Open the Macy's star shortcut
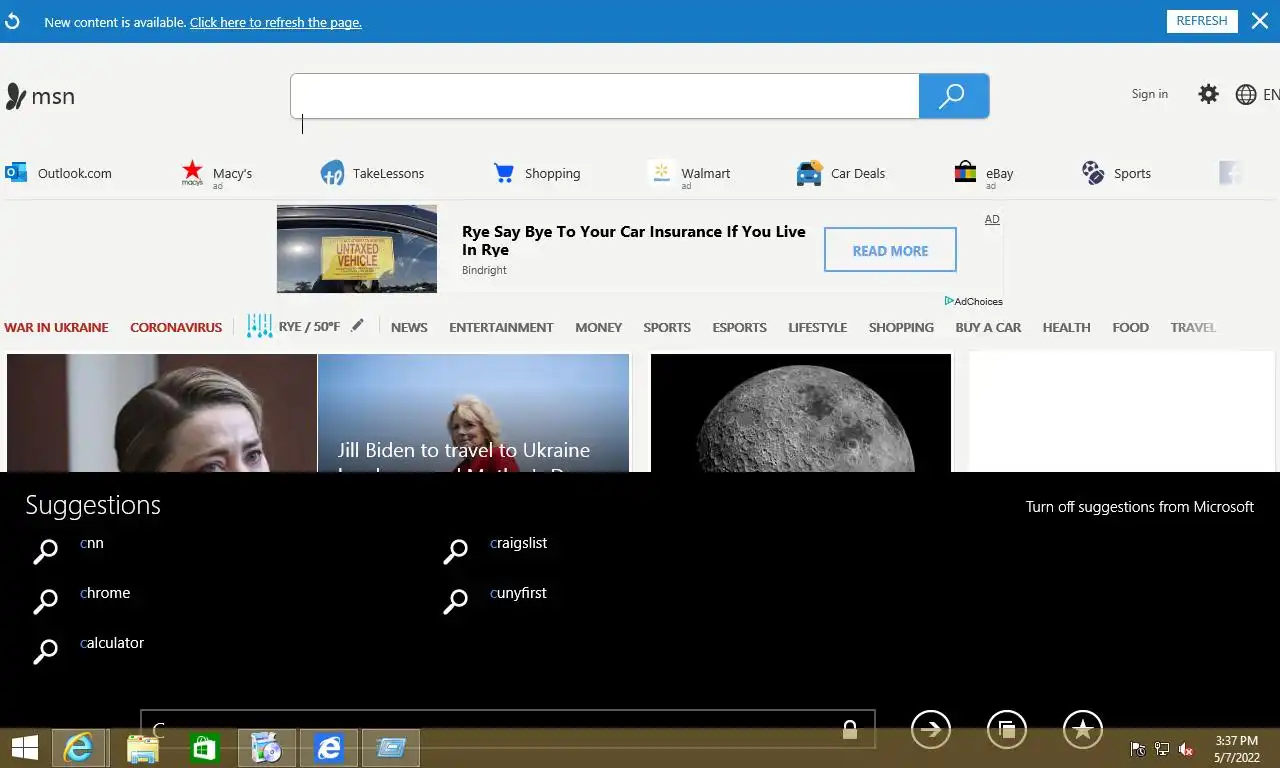This screenshot has width=1280, height=768. click(x=216, y=174)
